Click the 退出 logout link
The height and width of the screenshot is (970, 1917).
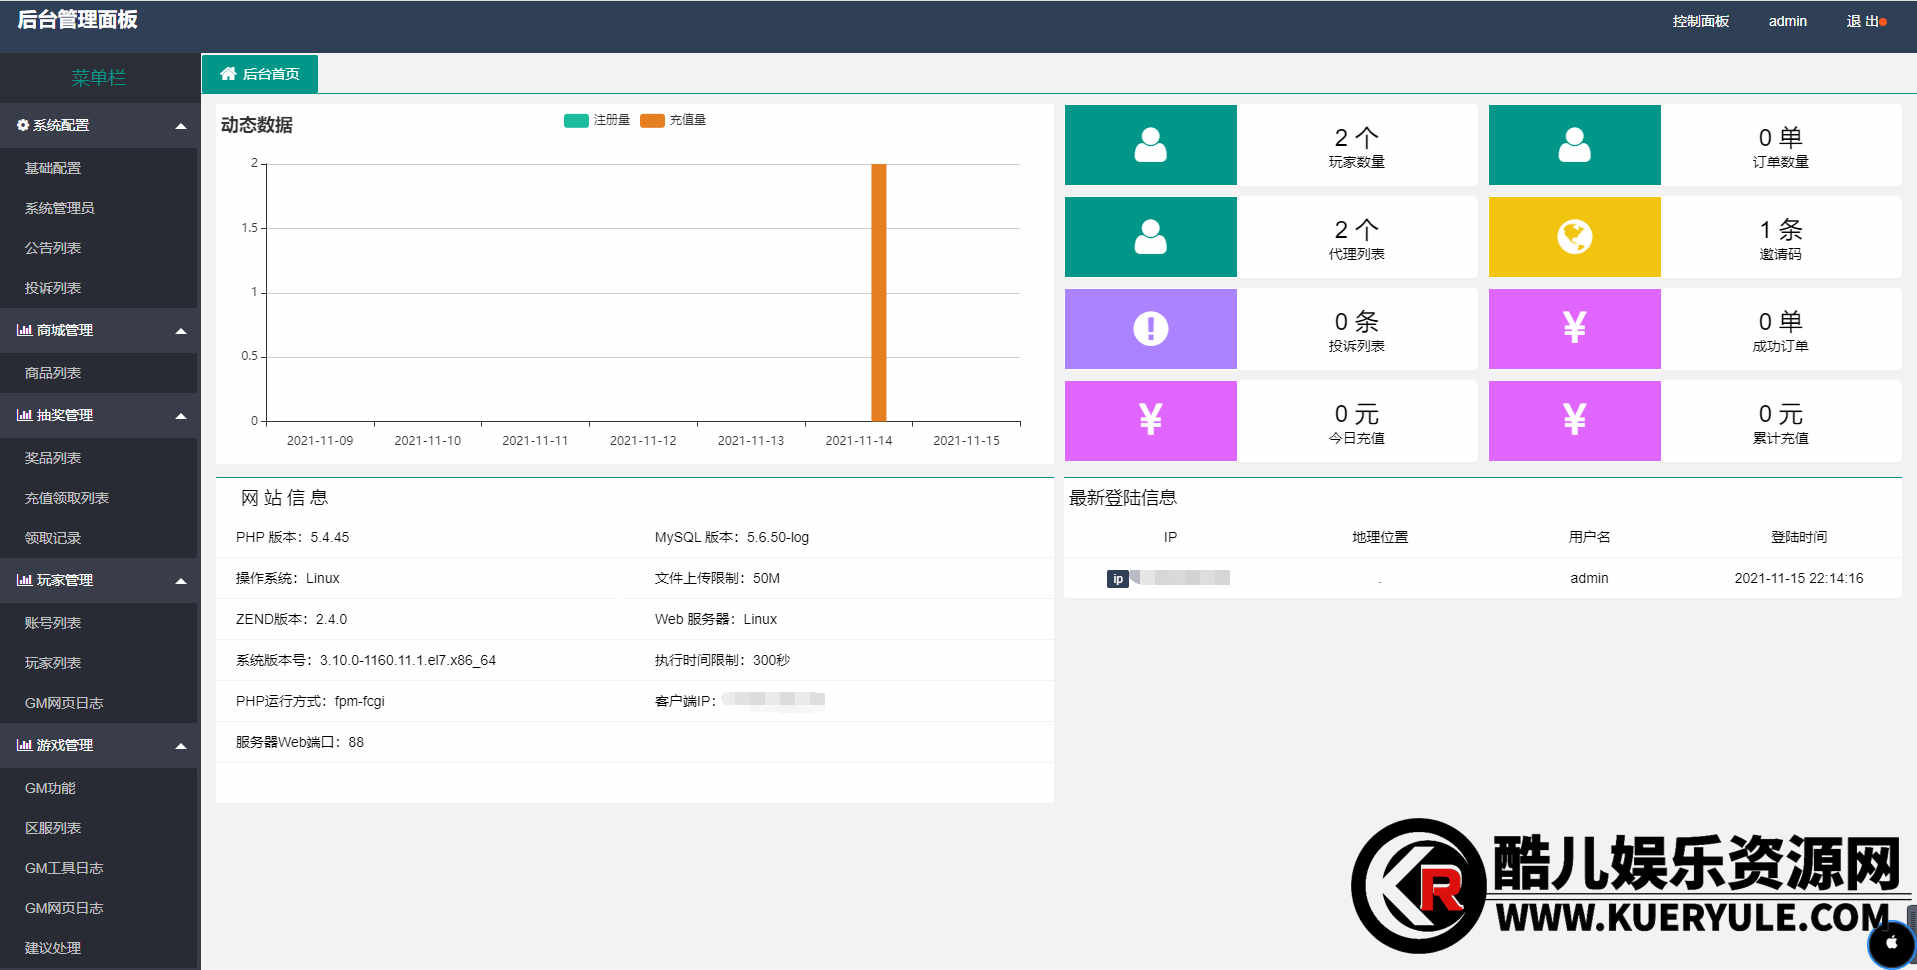(x=1864, y=21)
